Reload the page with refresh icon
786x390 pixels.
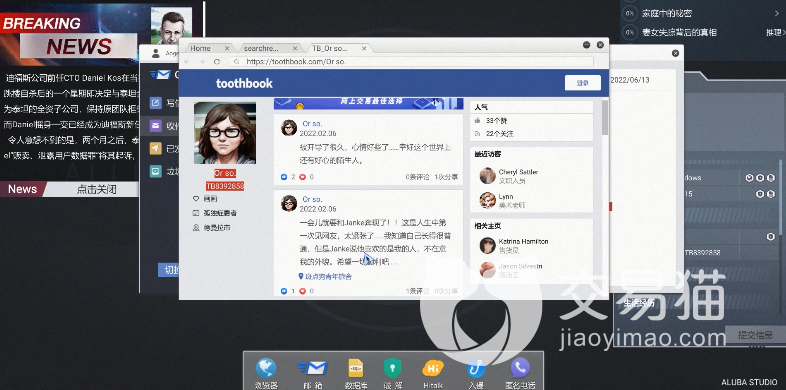pos(217,62)
